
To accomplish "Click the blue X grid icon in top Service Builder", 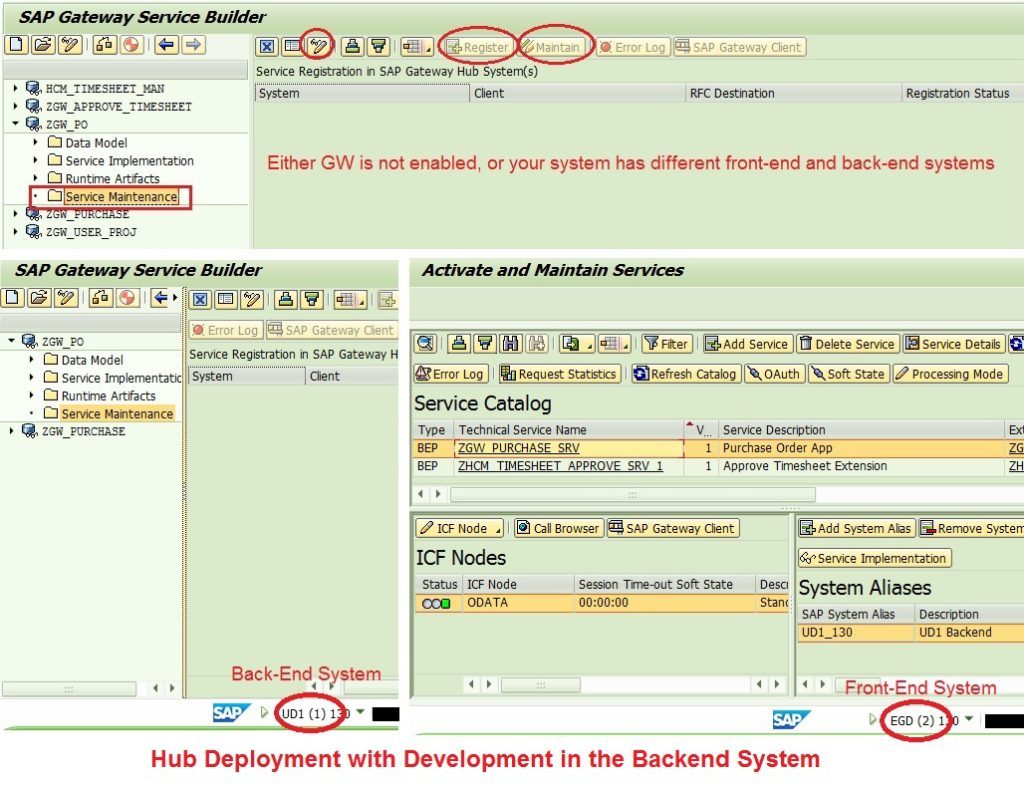I will [266, 46].
